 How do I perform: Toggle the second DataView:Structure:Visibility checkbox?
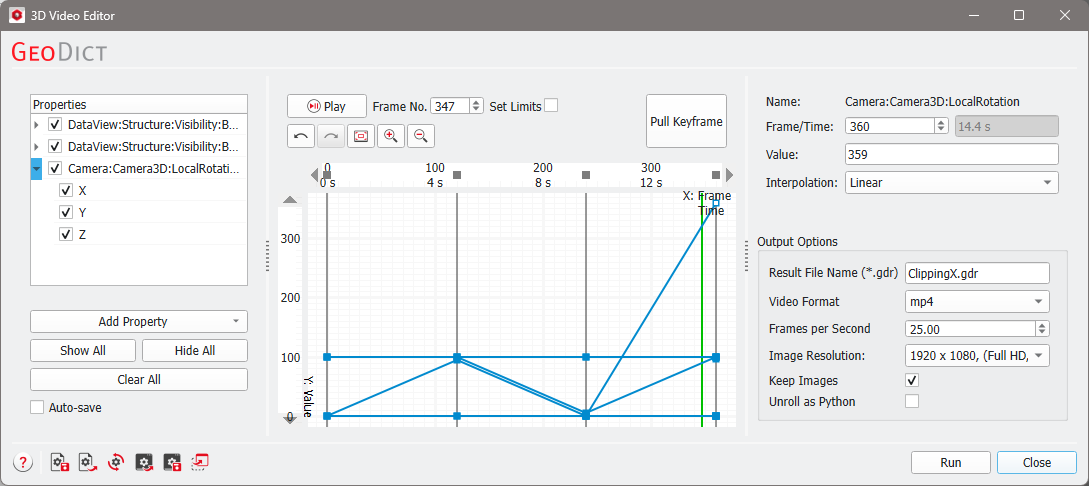[55, 146]
